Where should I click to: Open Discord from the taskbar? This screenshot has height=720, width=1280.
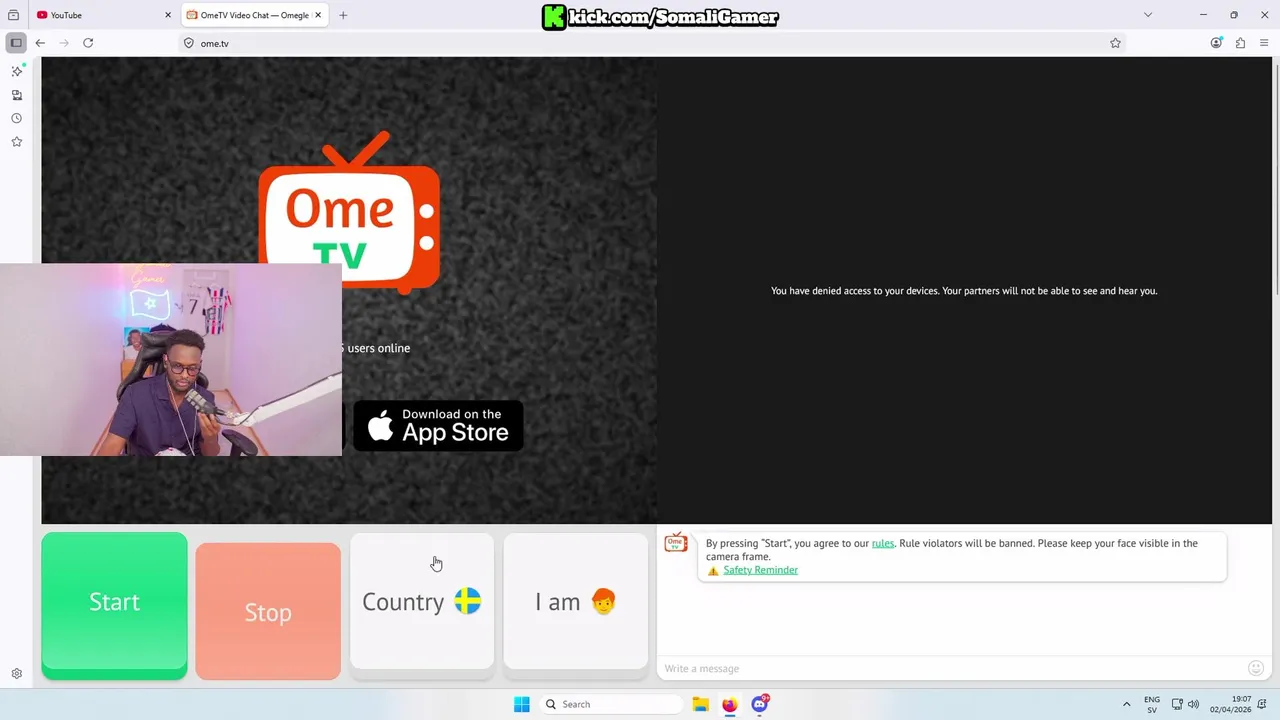[x=760, y=704]
